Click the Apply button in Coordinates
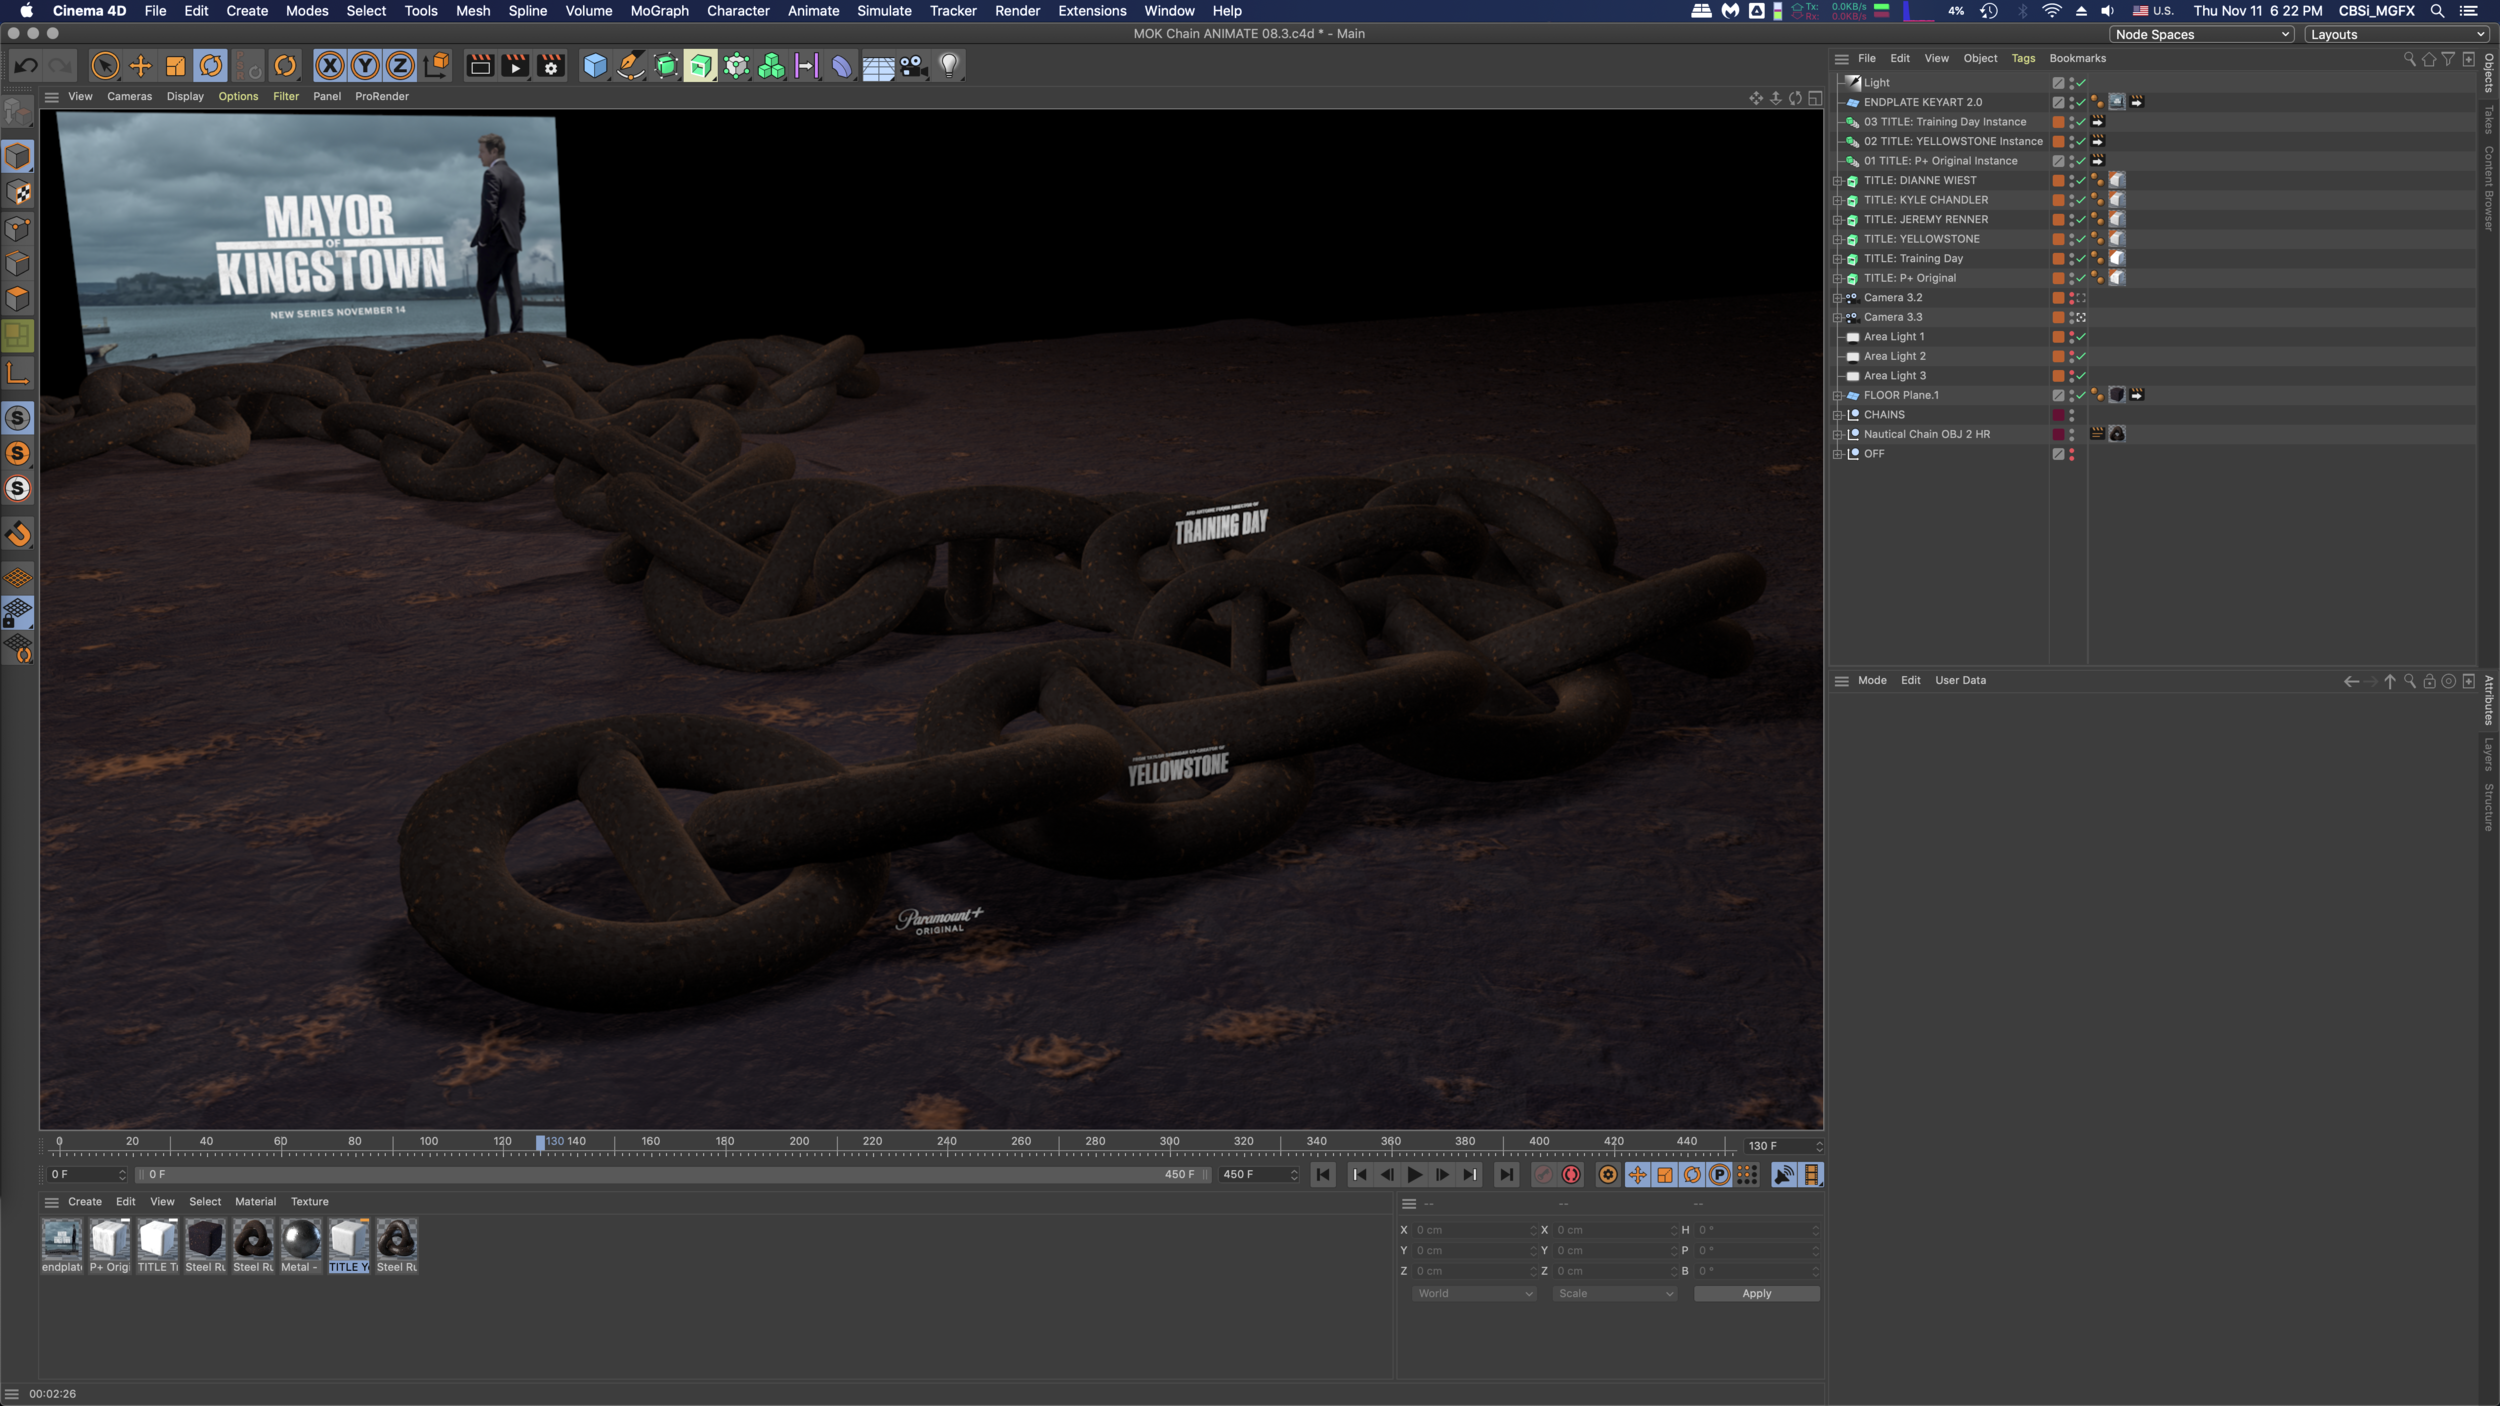This screenshot has width=2500, height=1406. pyautogui.click(x=1756, y=1294)
